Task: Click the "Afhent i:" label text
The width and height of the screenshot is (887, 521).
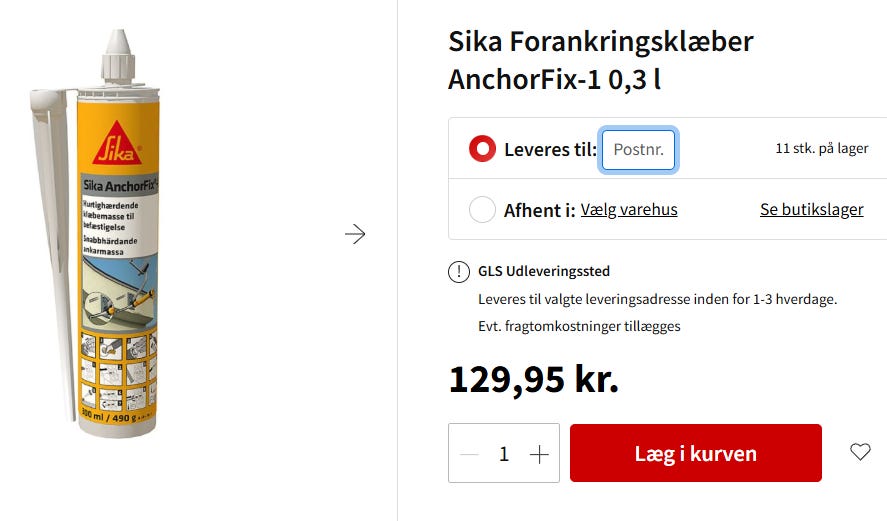Action: tap(539, 210)
